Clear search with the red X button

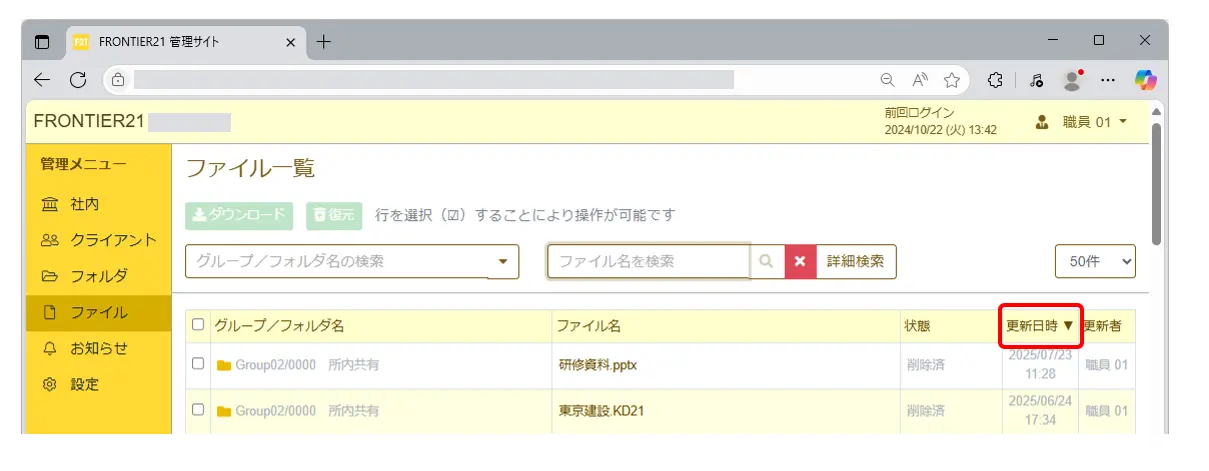pos(800,261)
